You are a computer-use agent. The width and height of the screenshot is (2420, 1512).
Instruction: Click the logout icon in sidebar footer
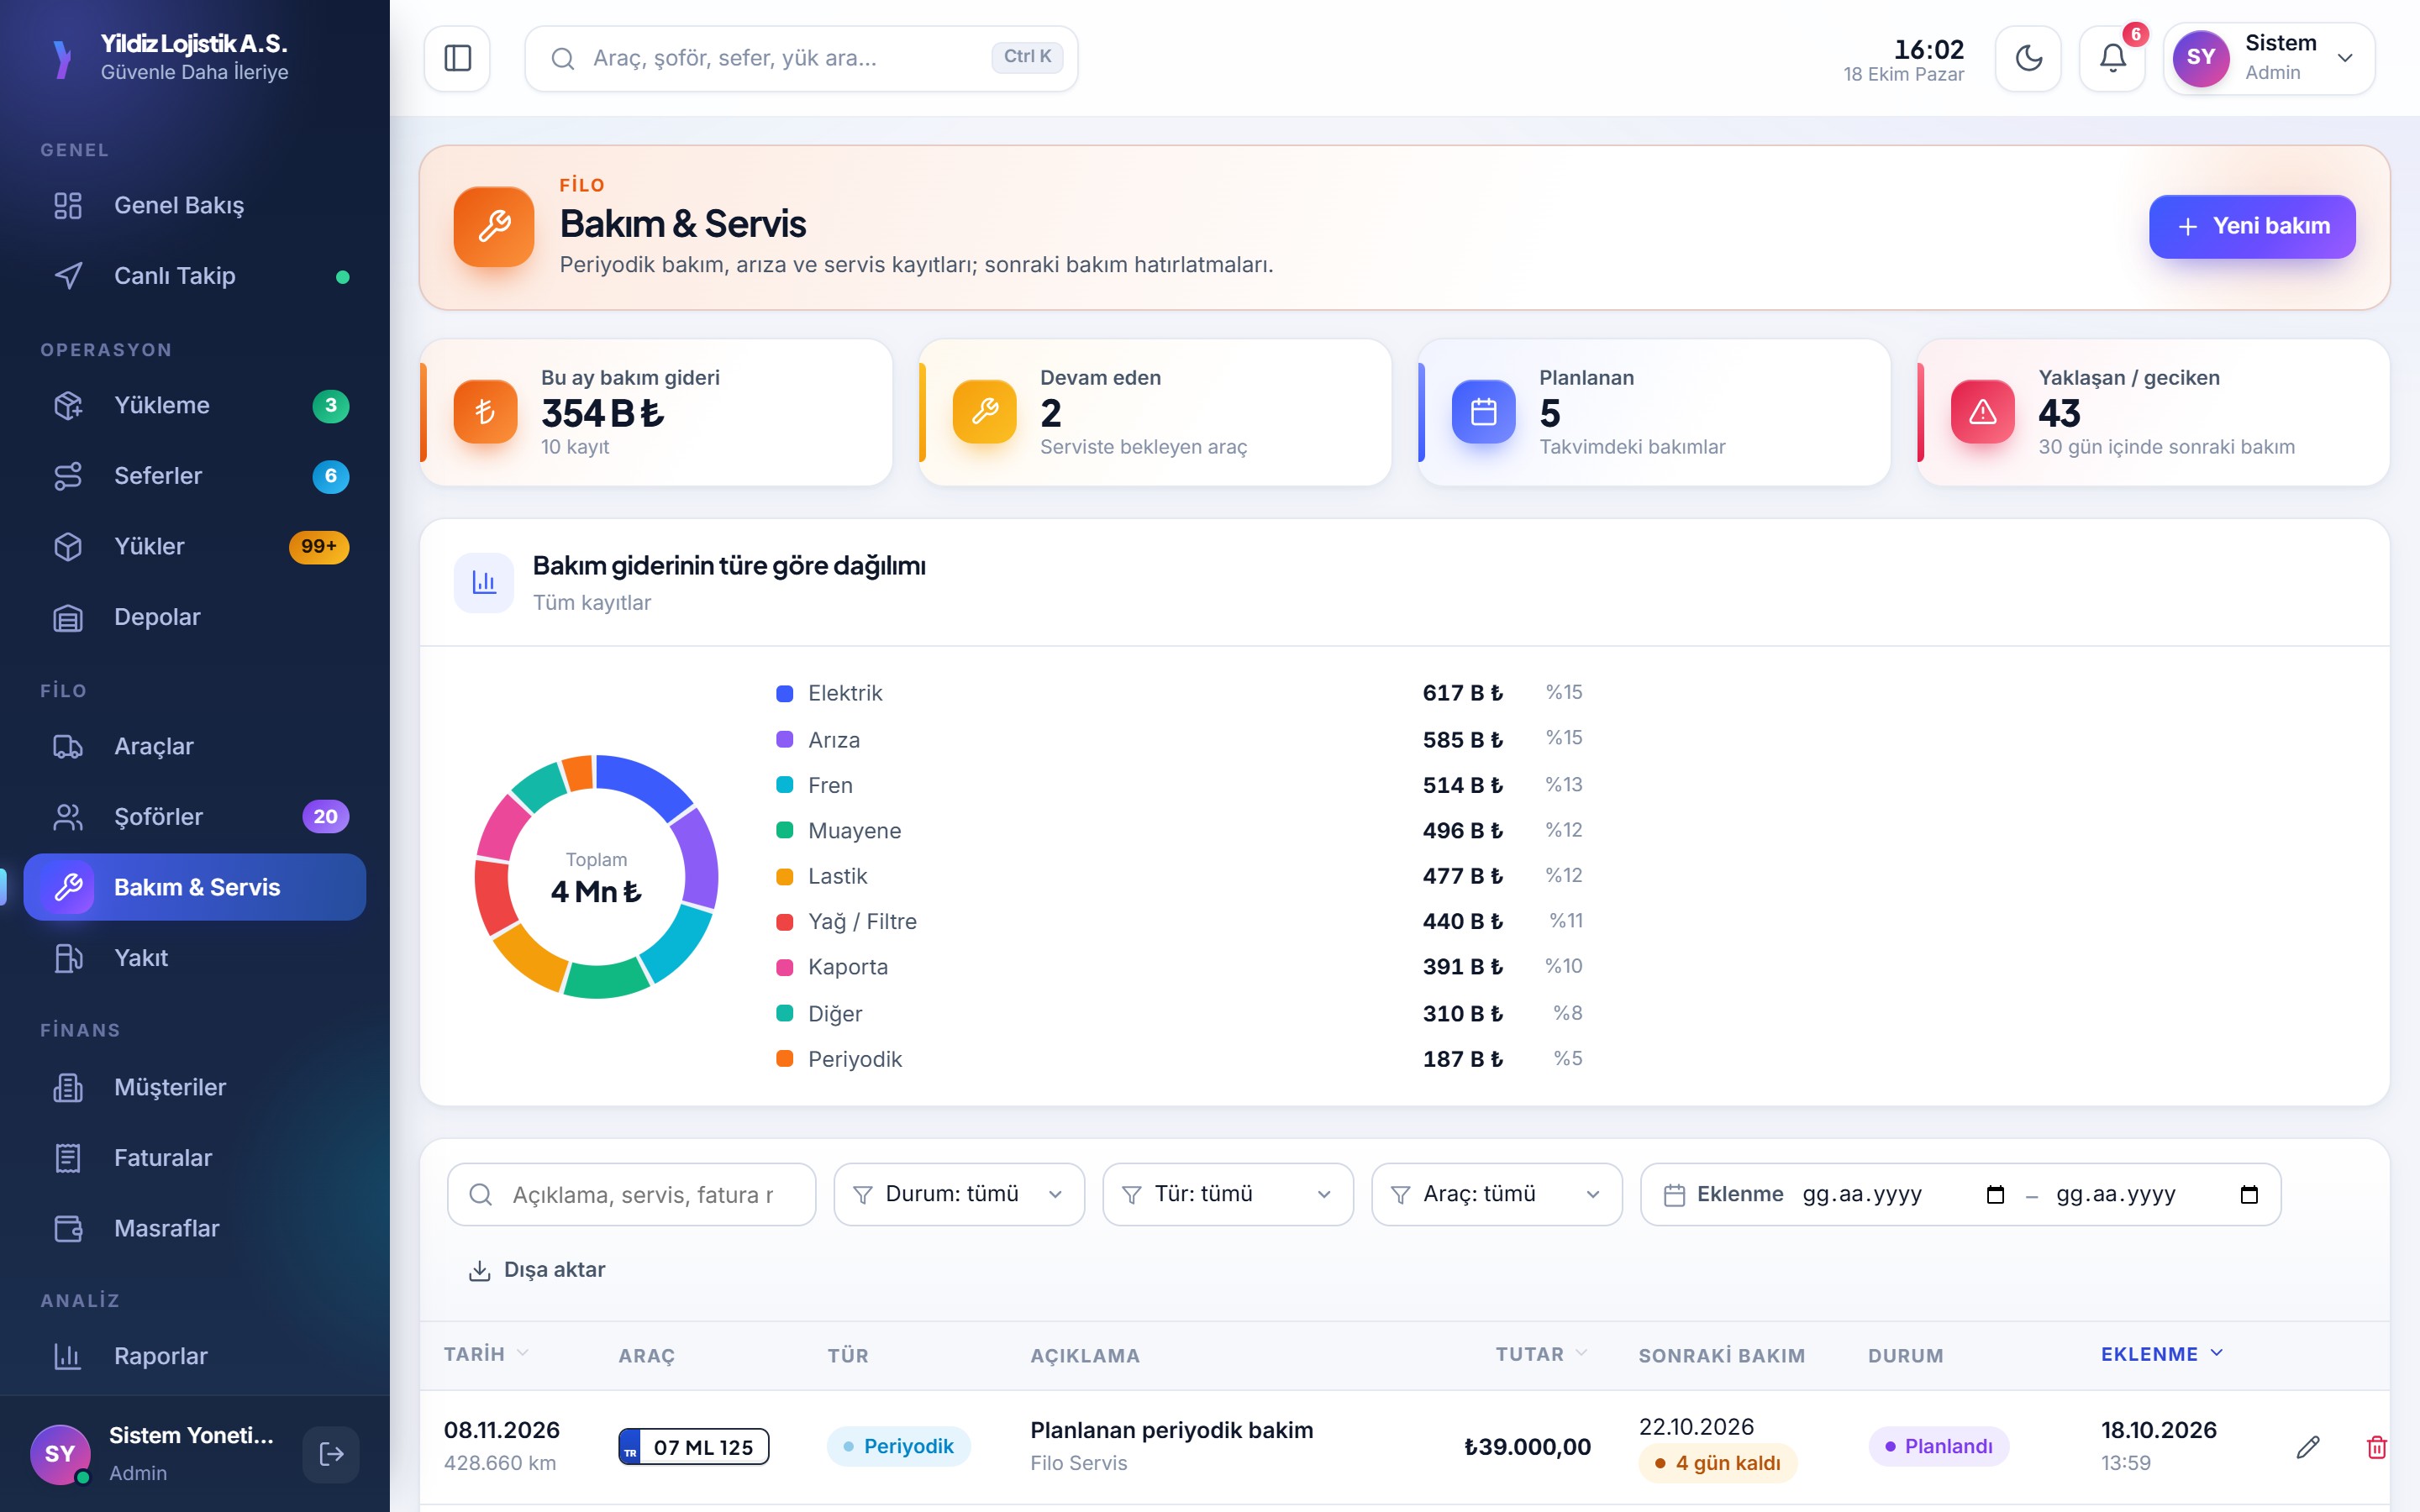(331, 1454)
